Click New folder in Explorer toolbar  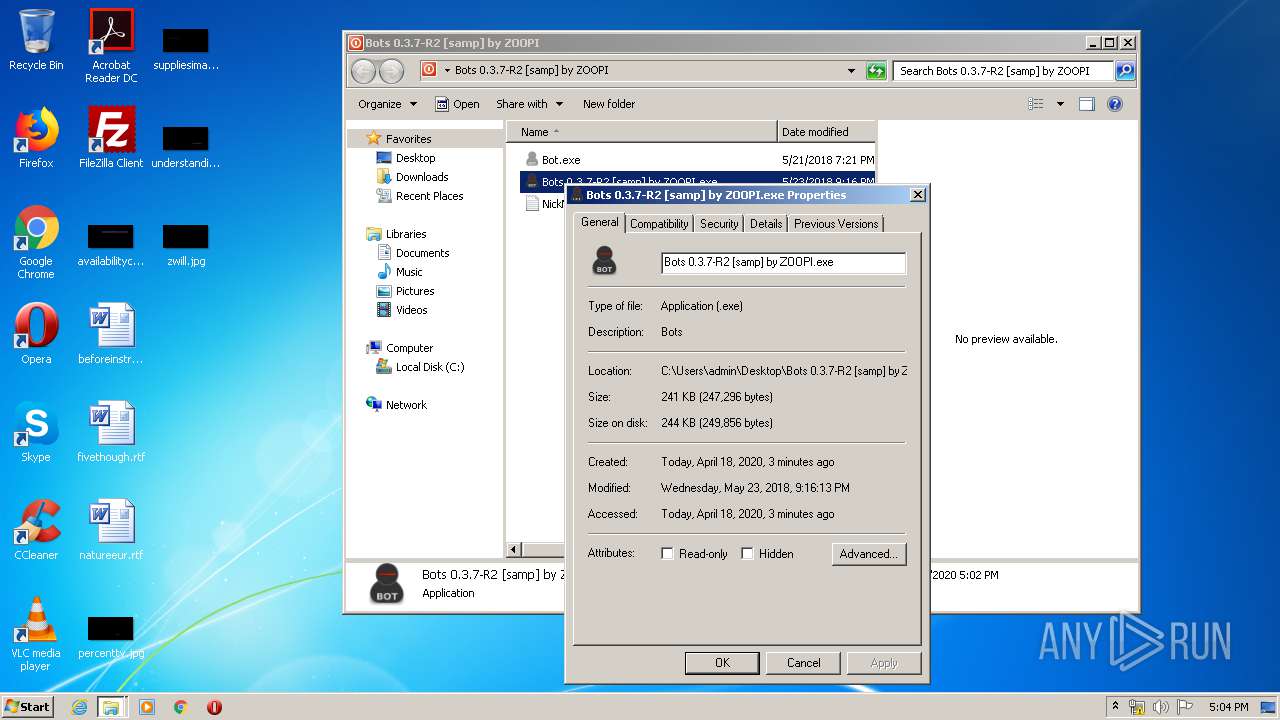(609, 104)
